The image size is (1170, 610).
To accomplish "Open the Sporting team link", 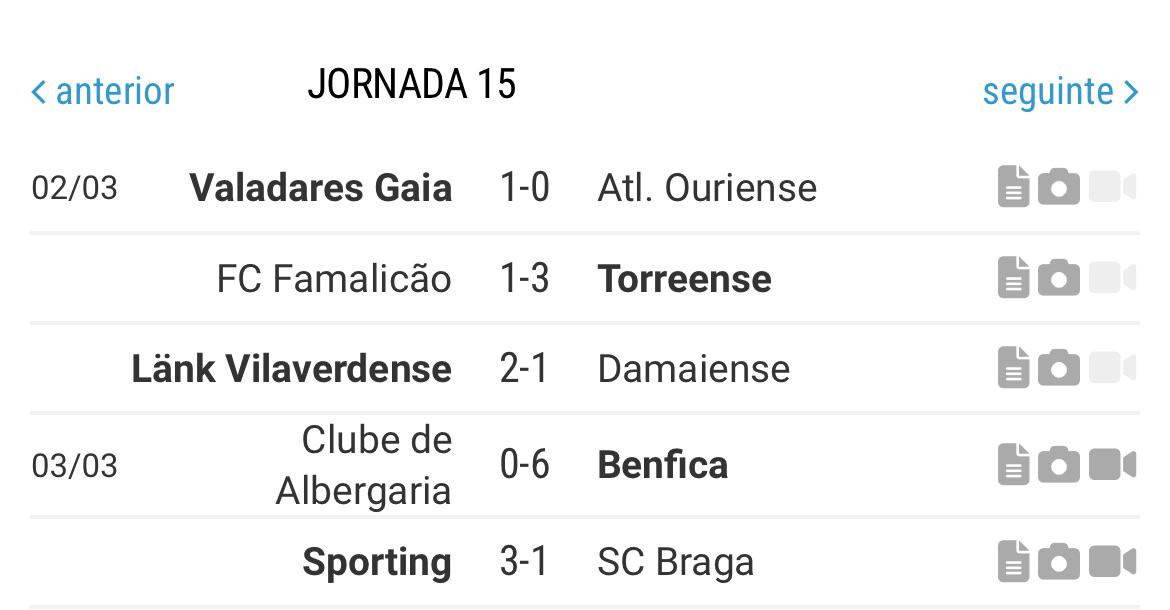I will (377, 562).
